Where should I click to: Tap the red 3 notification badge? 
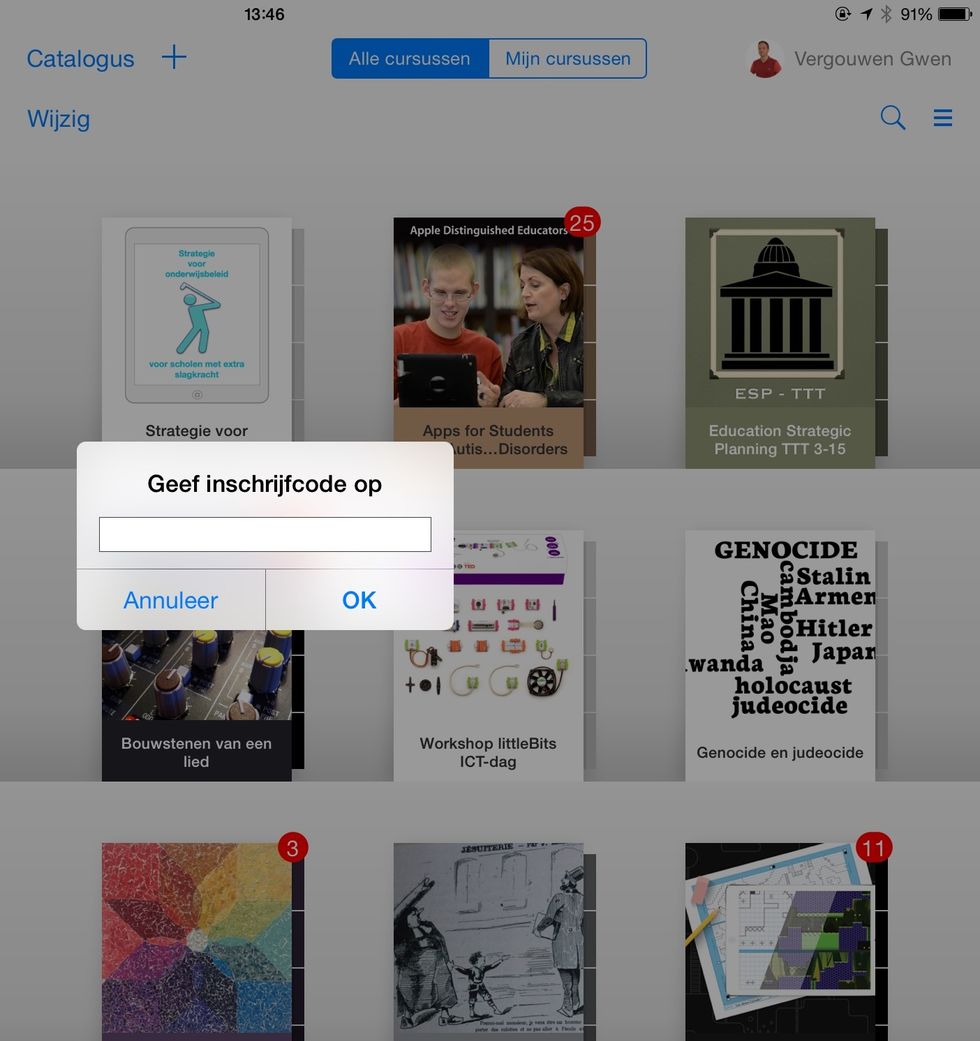(292, 848)
